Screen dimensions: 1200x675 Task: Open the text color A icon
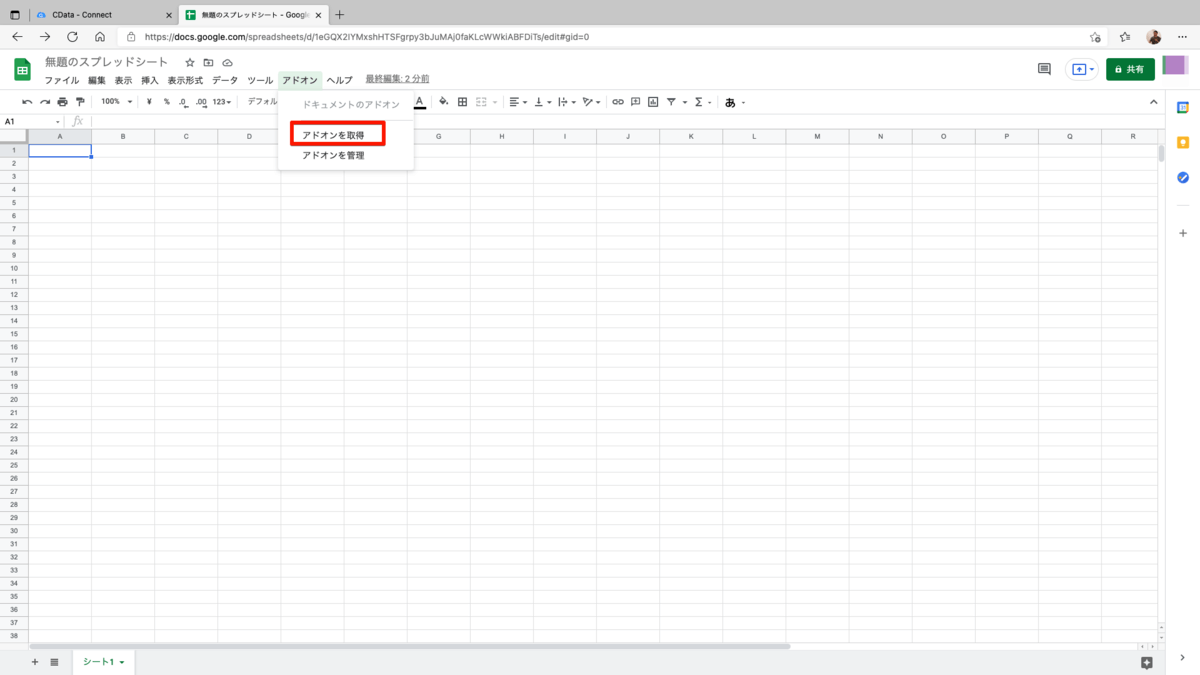[x=420, y=102]
